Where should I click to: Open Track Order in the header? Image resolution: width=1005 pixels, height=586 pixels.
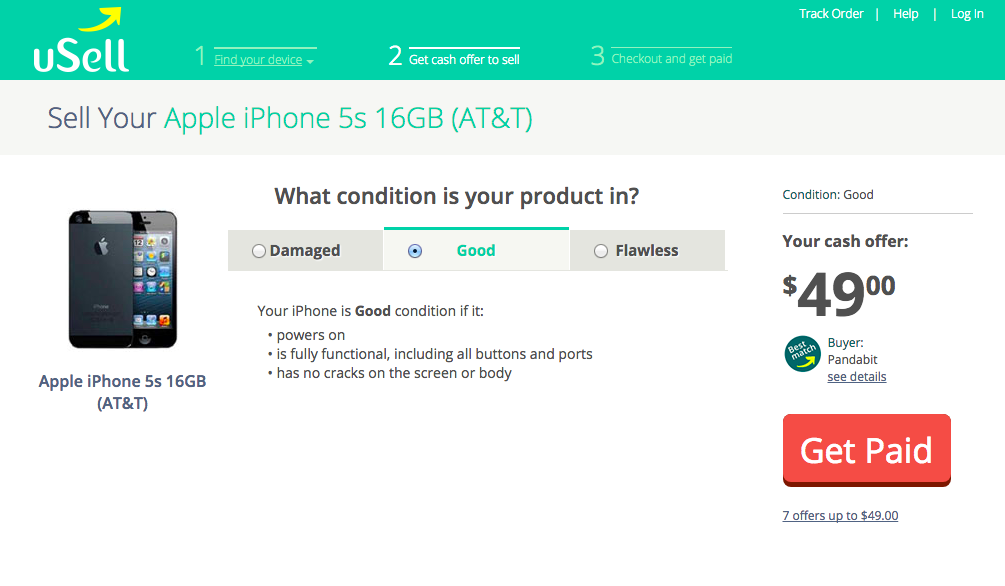coord(831,13)
